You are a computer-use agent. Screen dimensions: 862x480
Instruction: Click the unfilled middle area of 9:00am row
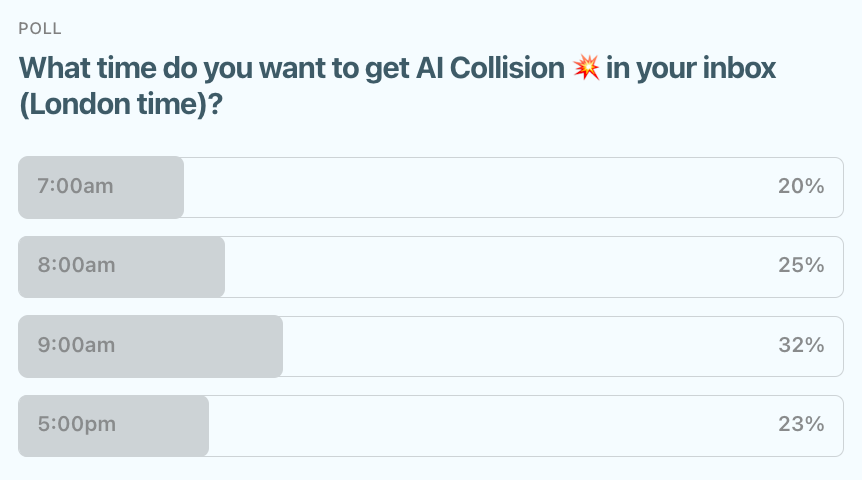click(x=530, y=347)
